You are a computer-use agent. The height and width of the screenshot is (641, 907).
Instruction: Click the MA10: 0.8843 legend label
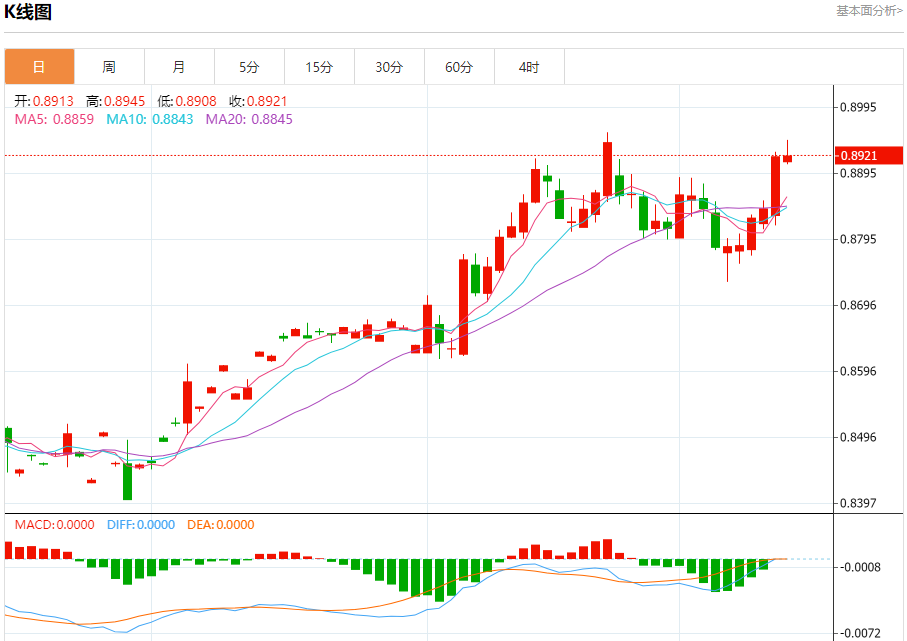click(150, 120)
